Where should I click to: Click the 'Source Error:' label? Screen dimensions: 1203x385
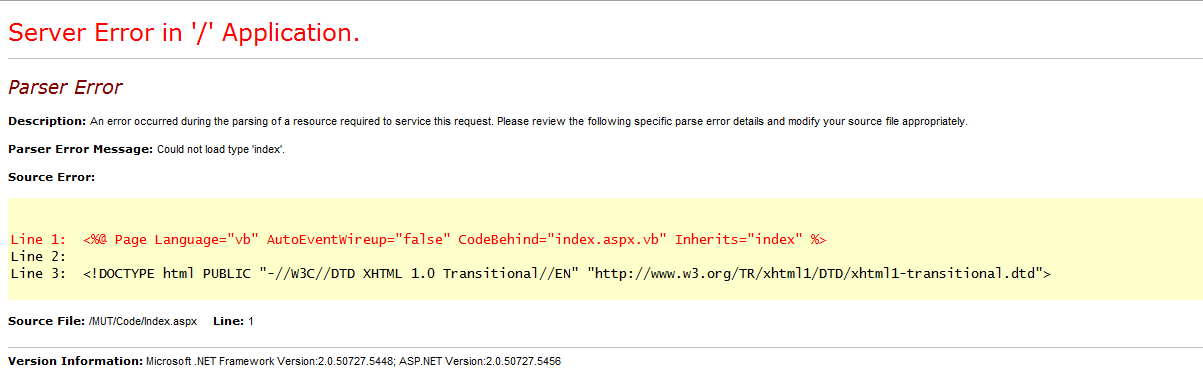51,177
